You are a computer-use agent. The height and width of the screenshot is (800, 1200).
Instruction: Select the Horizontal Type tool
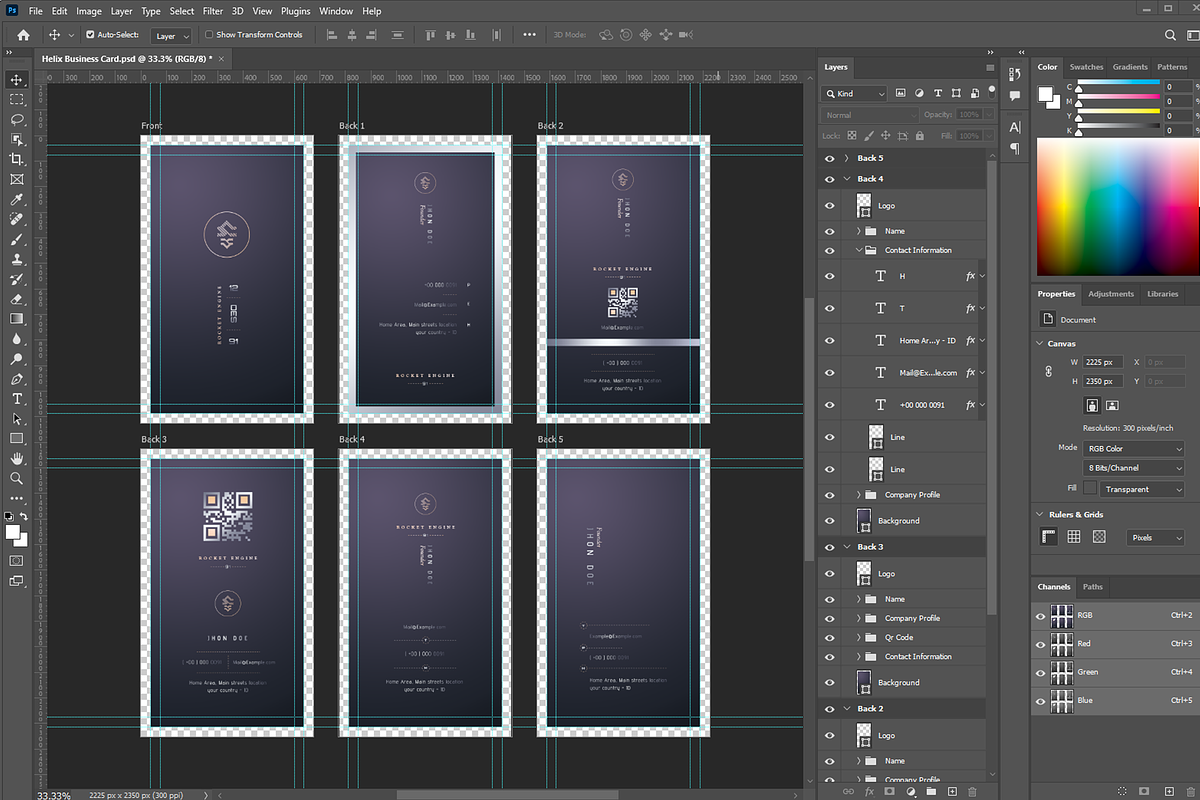click(x=16, y=399)
